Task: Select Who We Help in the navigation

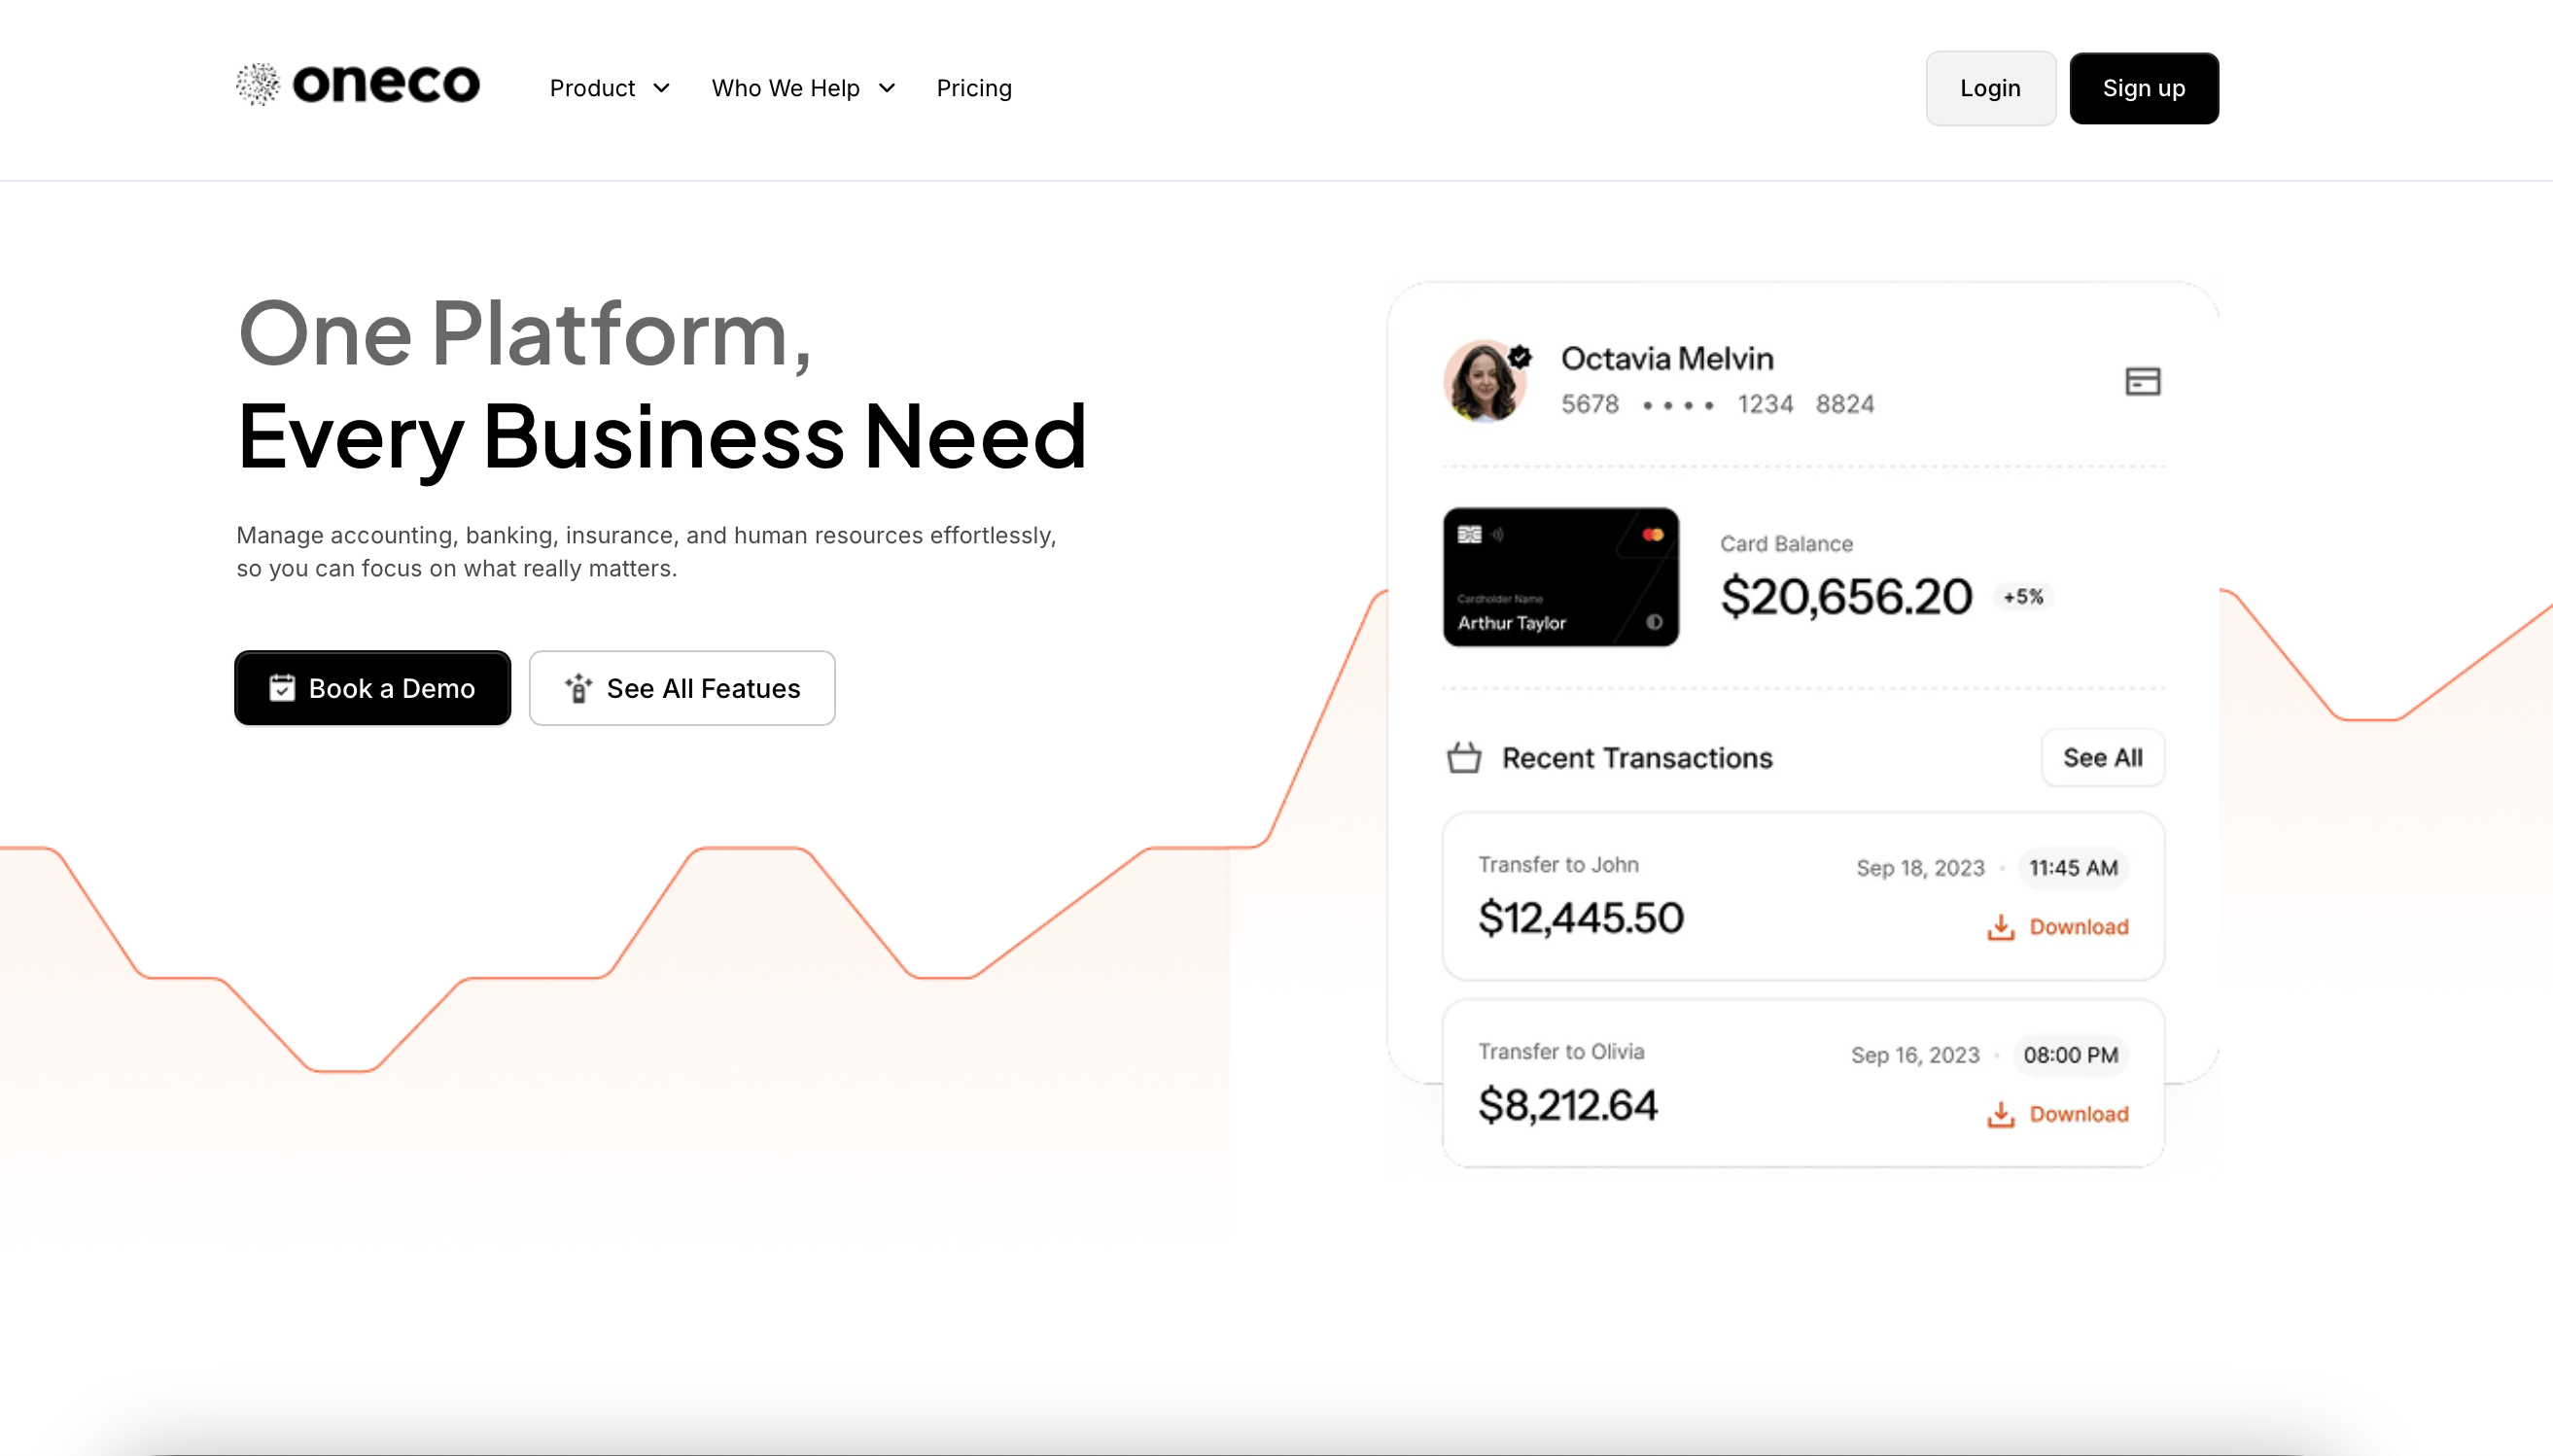Action: tap(786, 88)
